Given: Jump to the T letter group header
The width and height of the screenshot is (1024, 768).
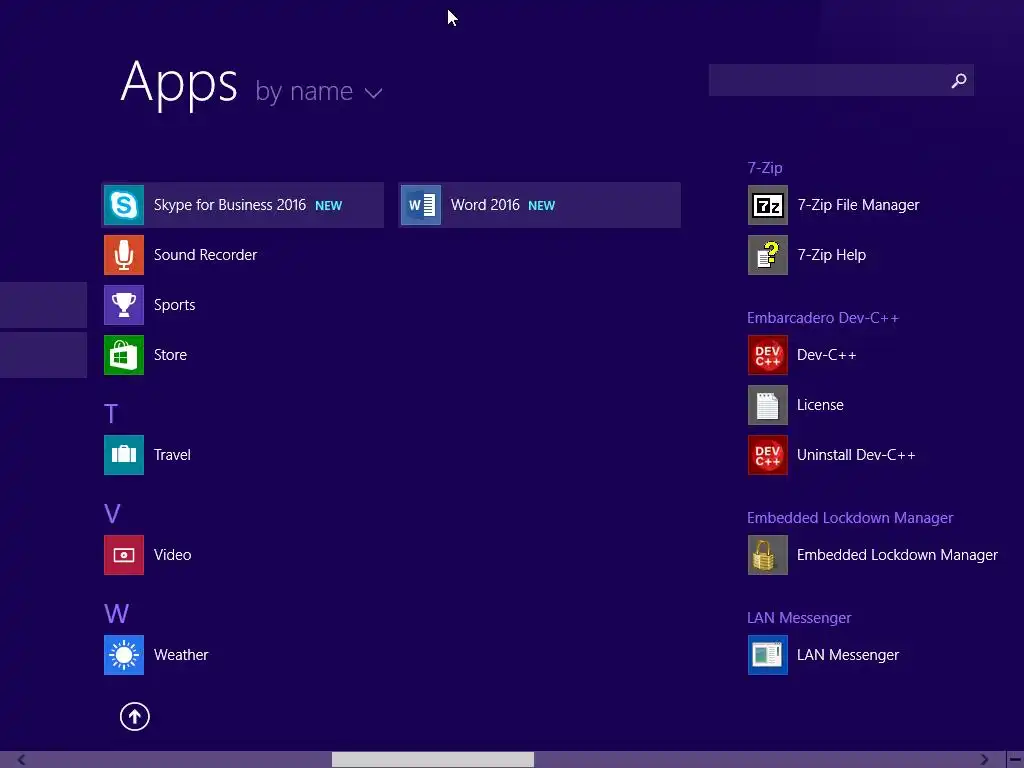Looking at the screenshot, I should pos(111,413).
